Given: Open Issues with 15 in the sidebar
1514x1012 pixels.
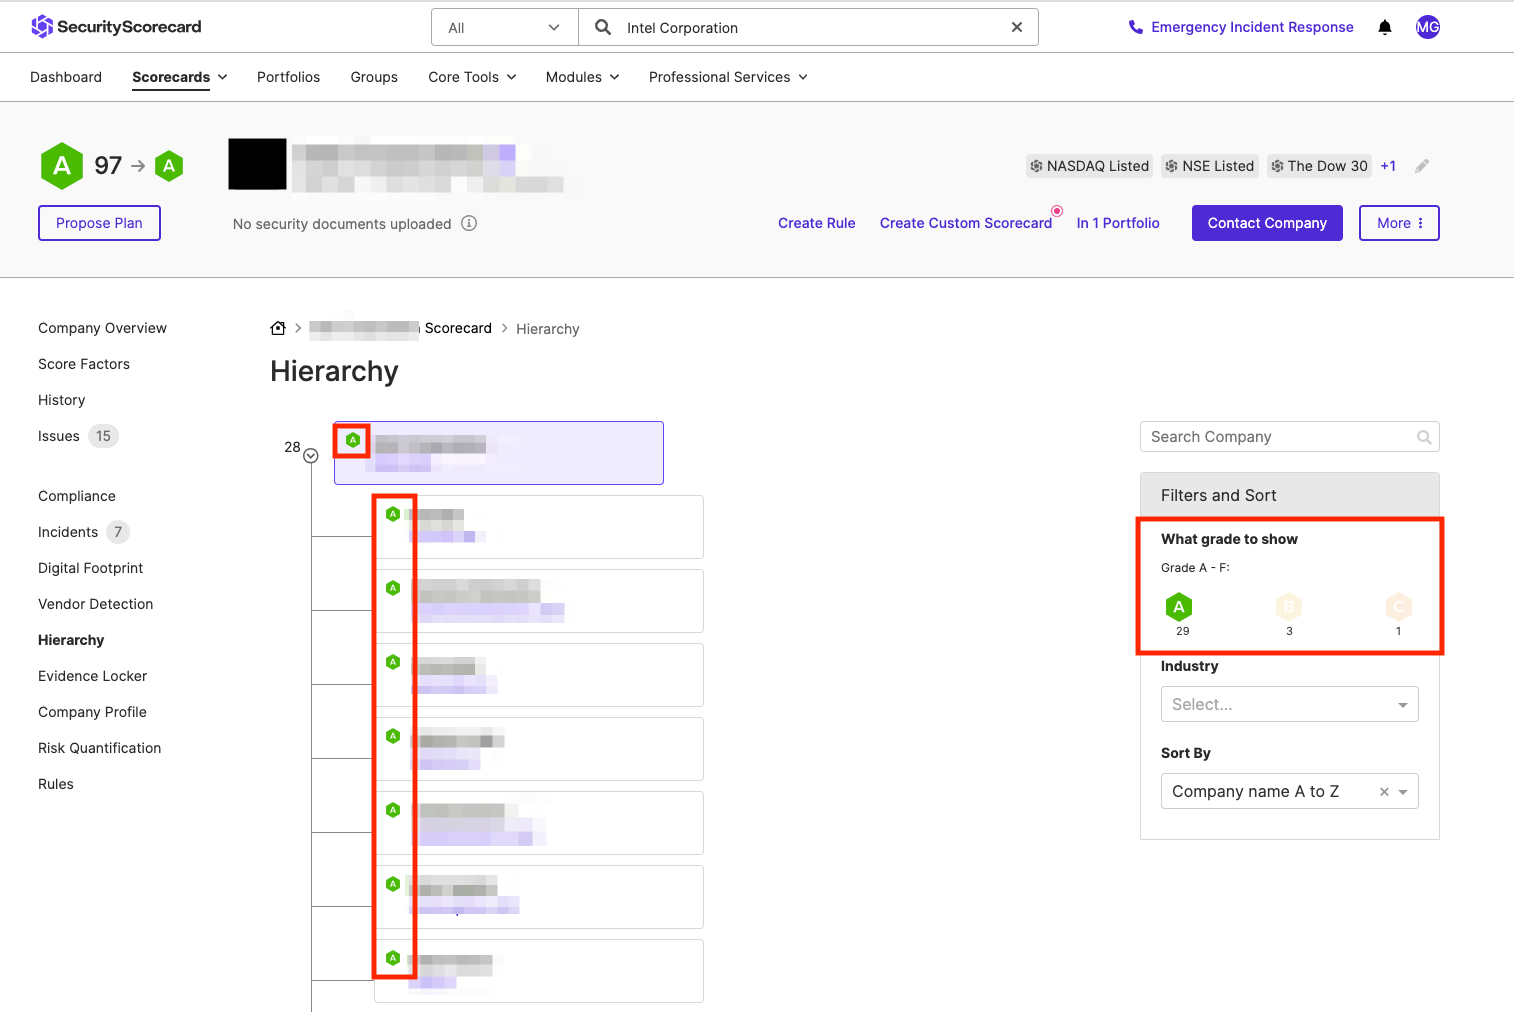Looking at the screenshot, I should (78, 436).
